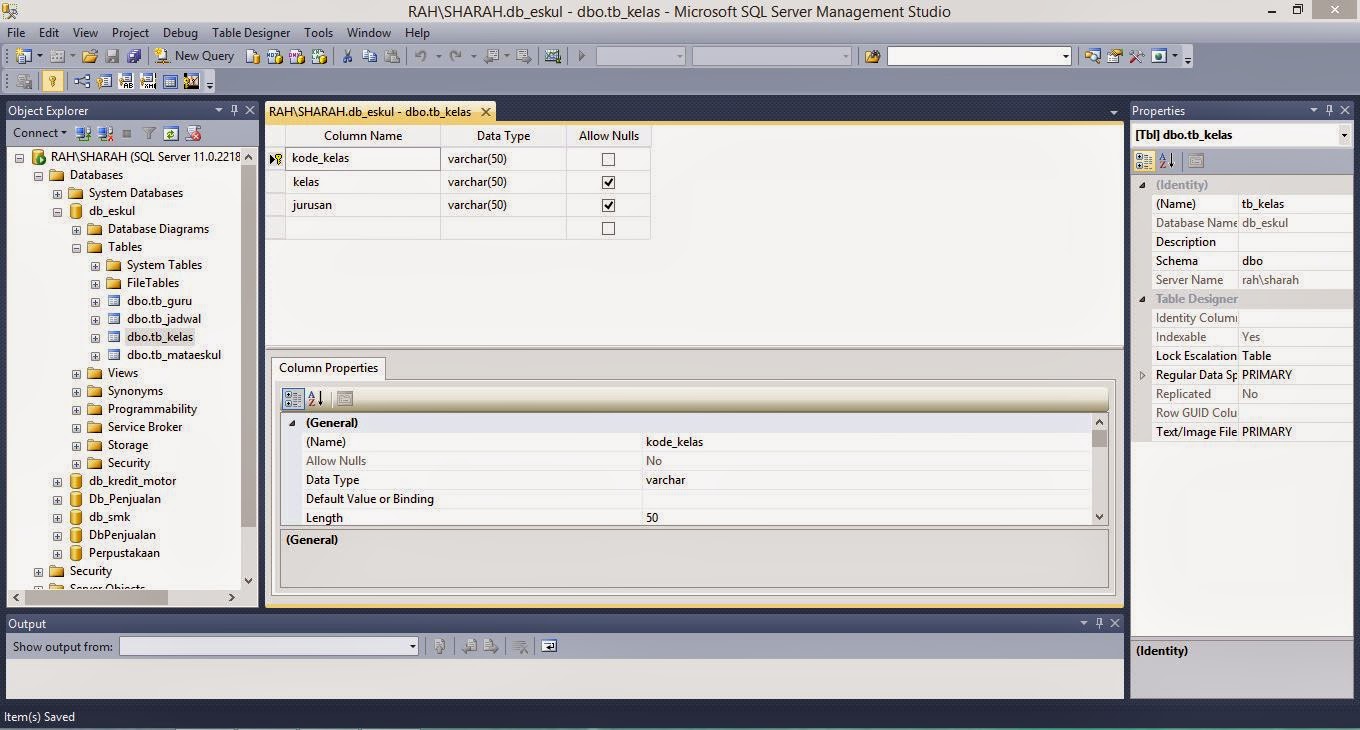Collapse the (General) section in Column Properties

292,423
